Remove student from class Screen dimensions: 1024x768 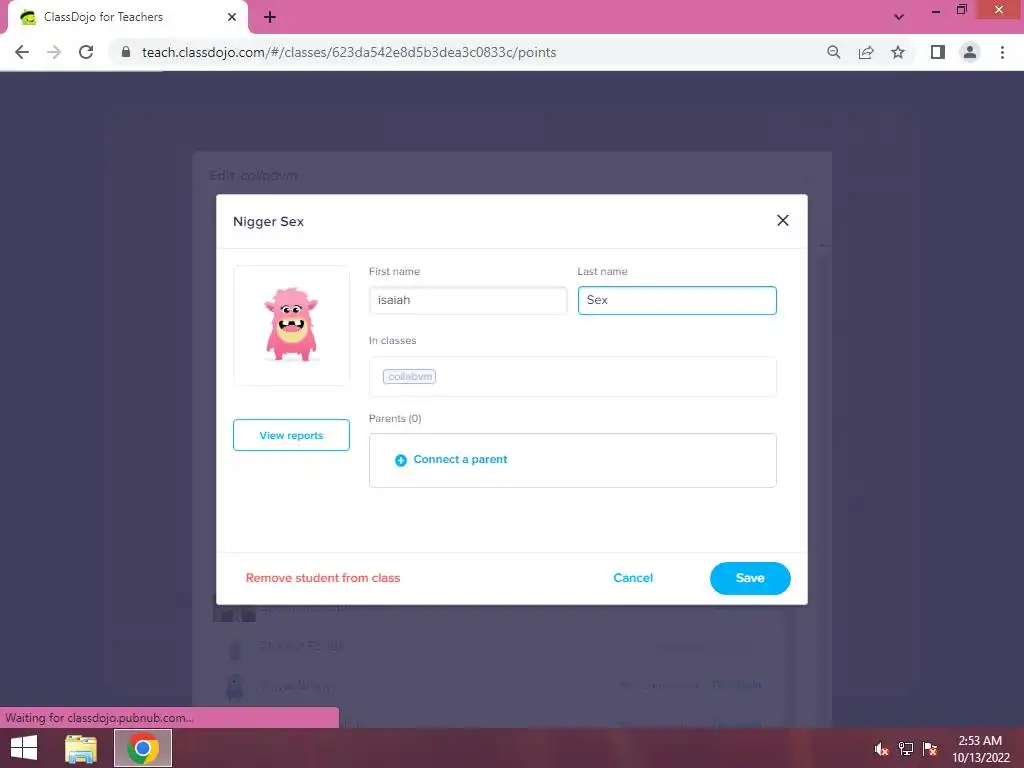click(x=323, y=578)
